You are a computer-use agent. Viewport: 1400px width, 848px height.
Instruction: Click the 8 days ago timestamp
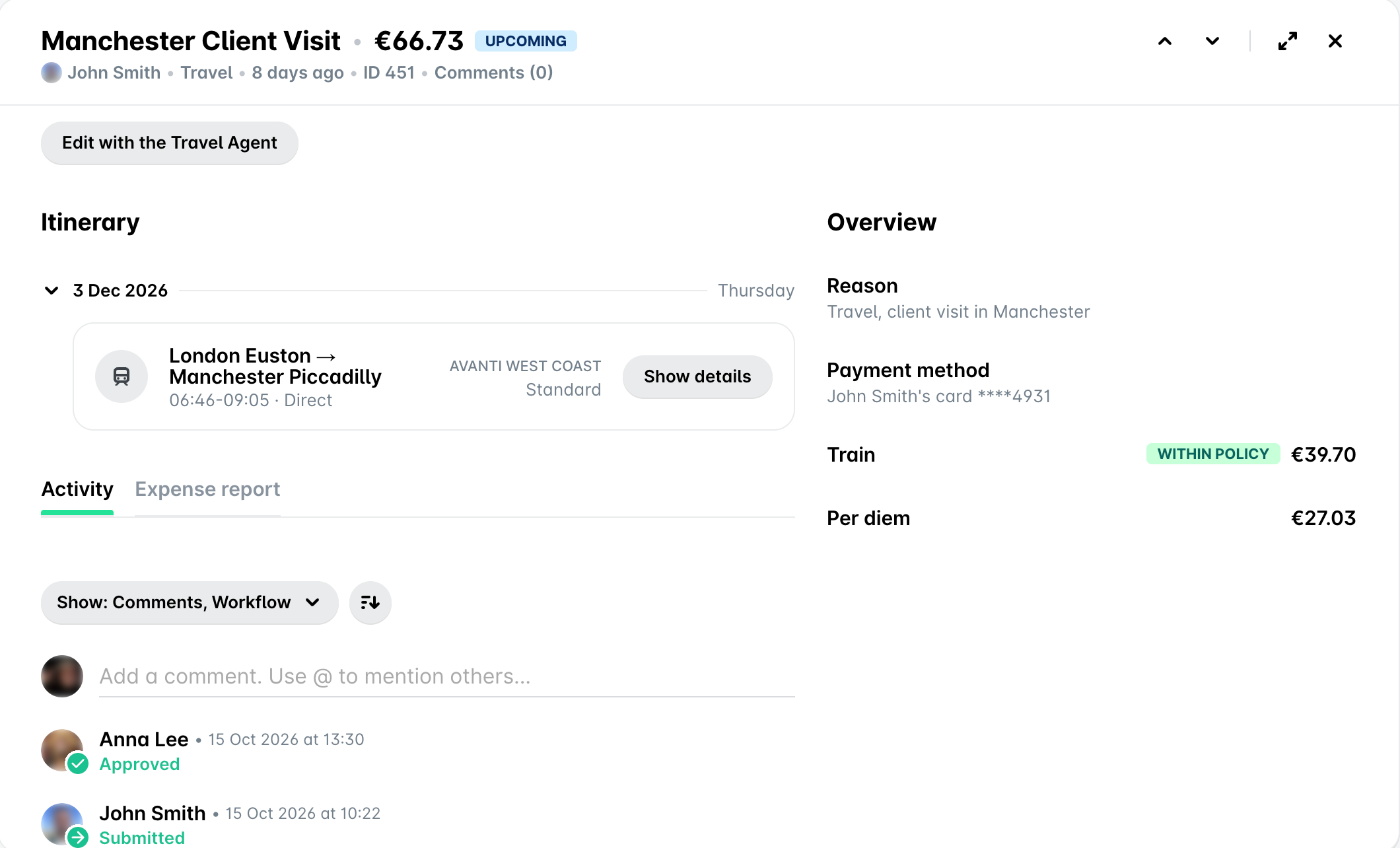pos(298,73)
